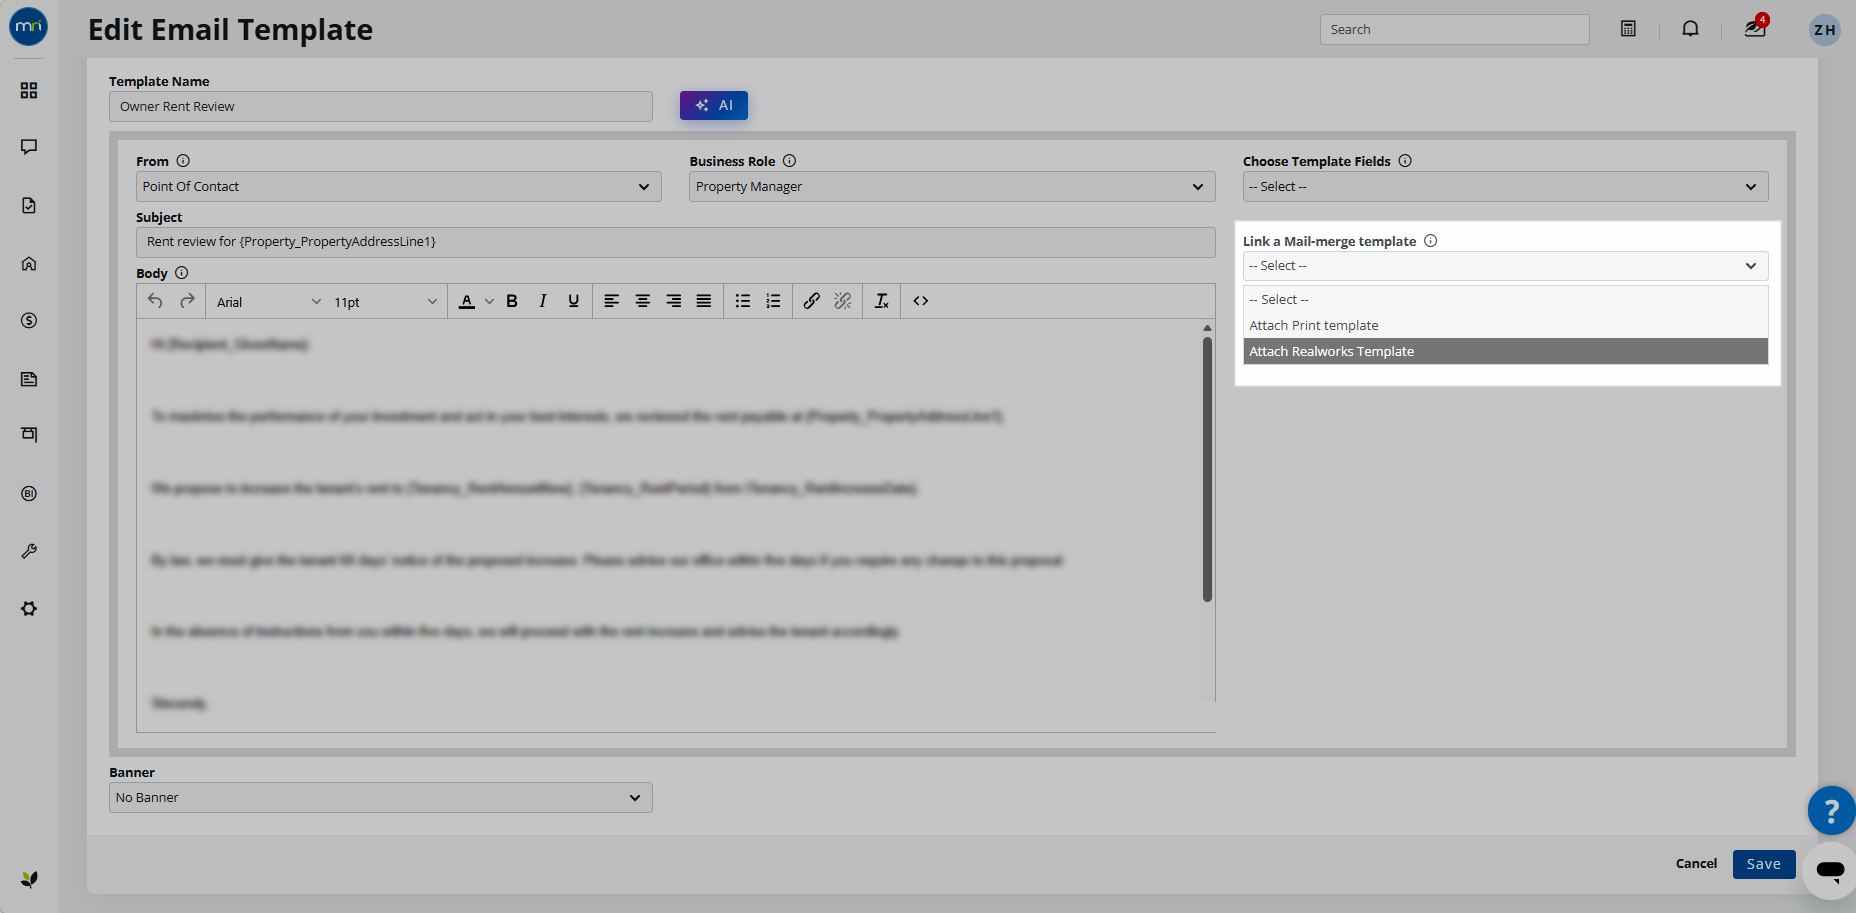This screenshot has width=1856, height=913.
Task: Open the notifications bell icon
Action: pos(1690,29)
